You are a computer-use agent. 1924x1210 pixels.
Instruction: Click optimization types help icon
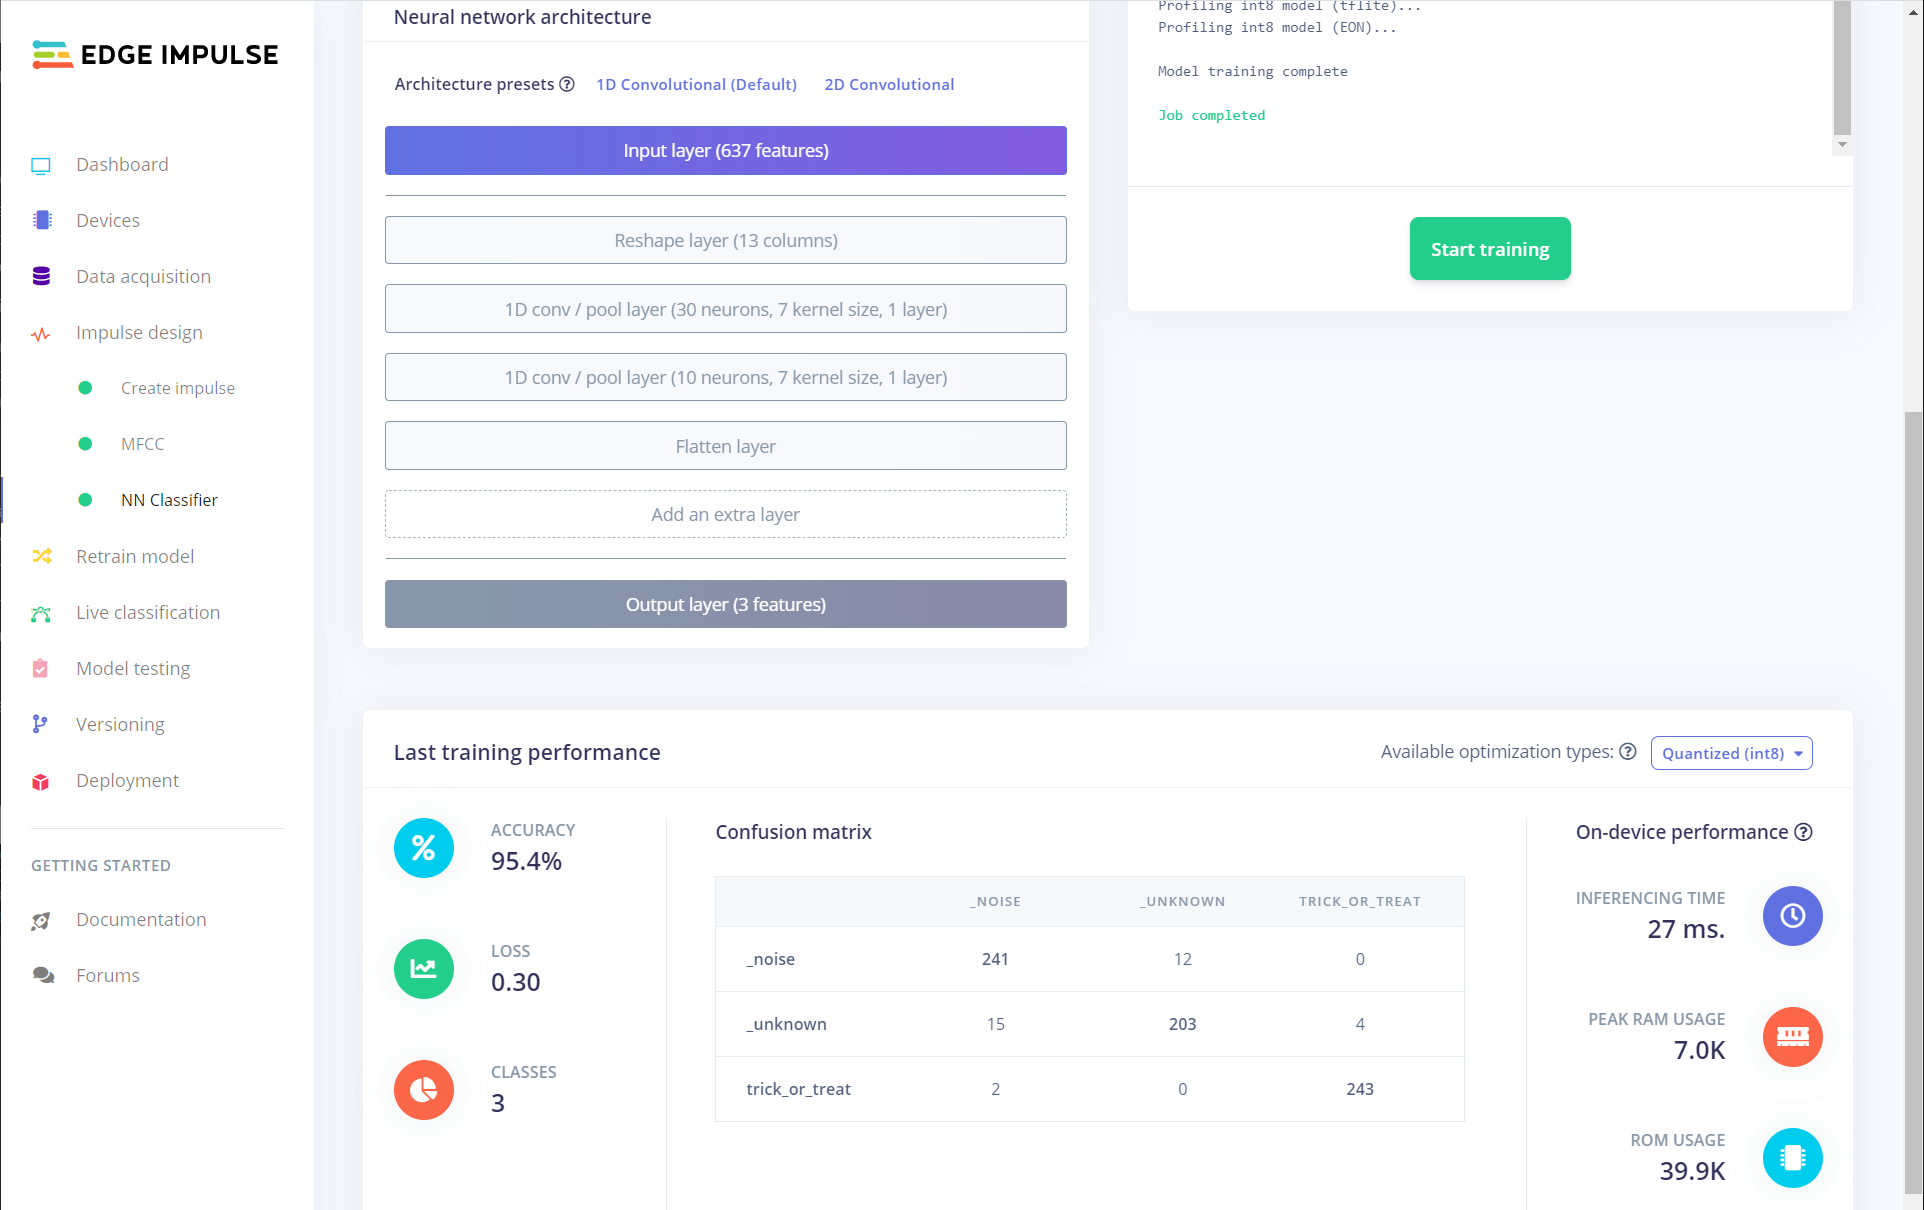pos(1628,752)
